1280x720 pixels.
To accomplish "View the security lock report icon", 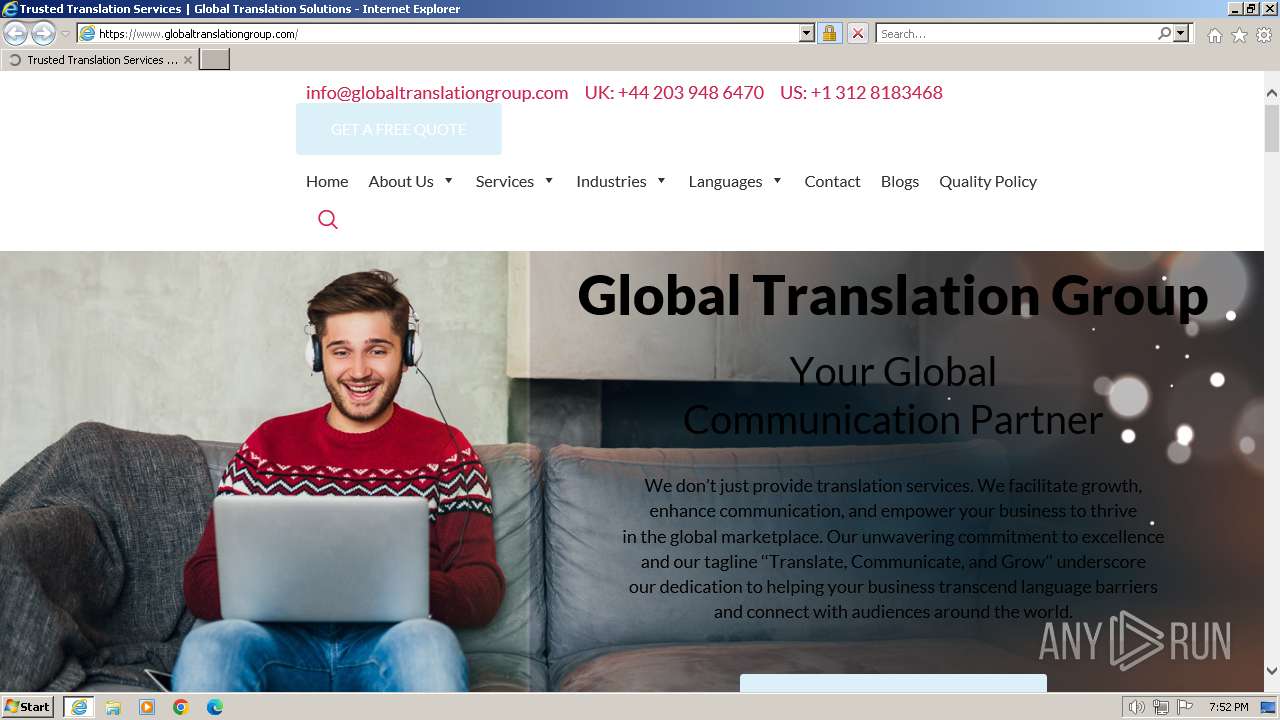I will pyautogui.click(x=829, y=33).
